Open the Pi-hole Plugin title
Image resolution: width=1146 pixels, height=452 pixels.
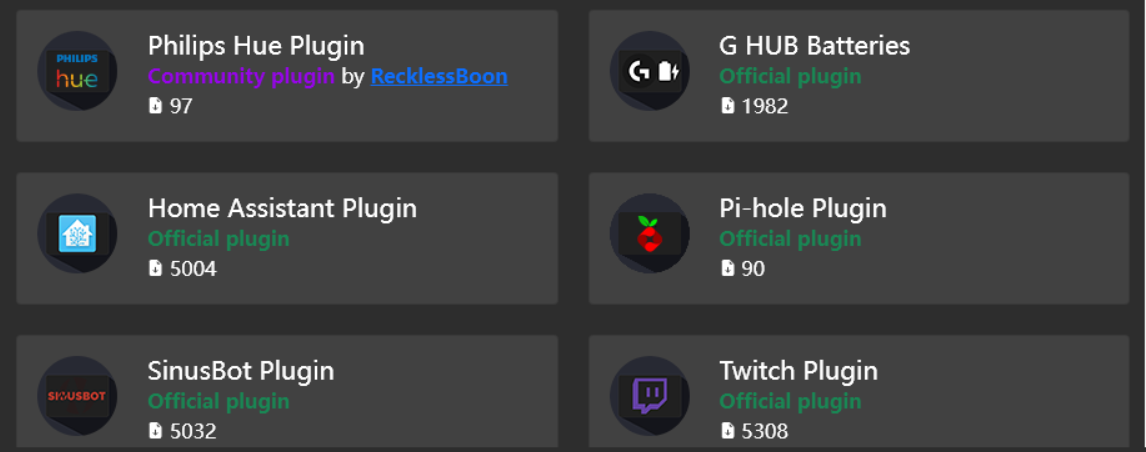(802, 208)
